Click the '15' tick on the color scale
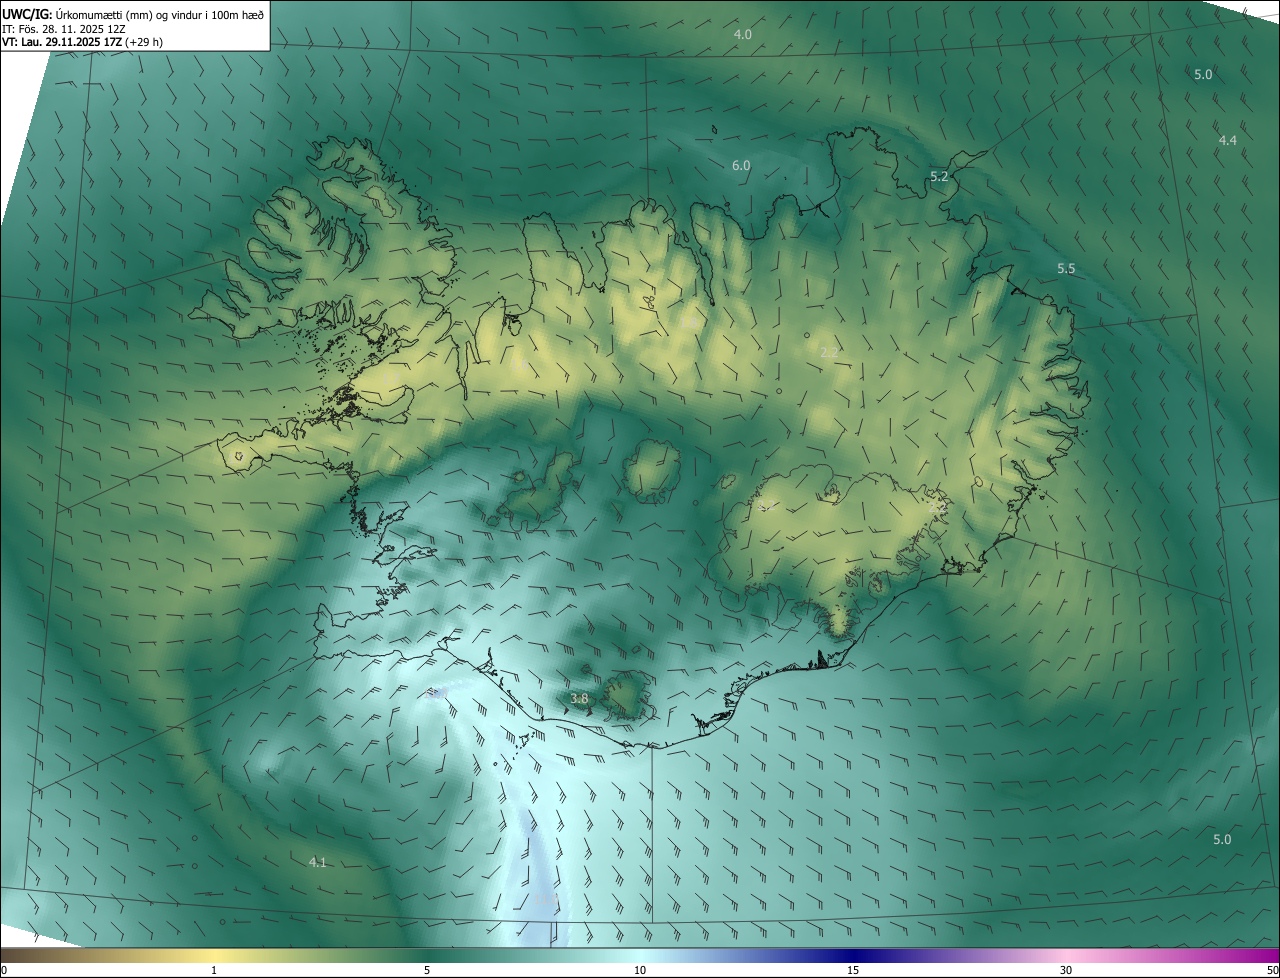Image resolution: width=1280 pixels, height=978 pixels. 853,971
